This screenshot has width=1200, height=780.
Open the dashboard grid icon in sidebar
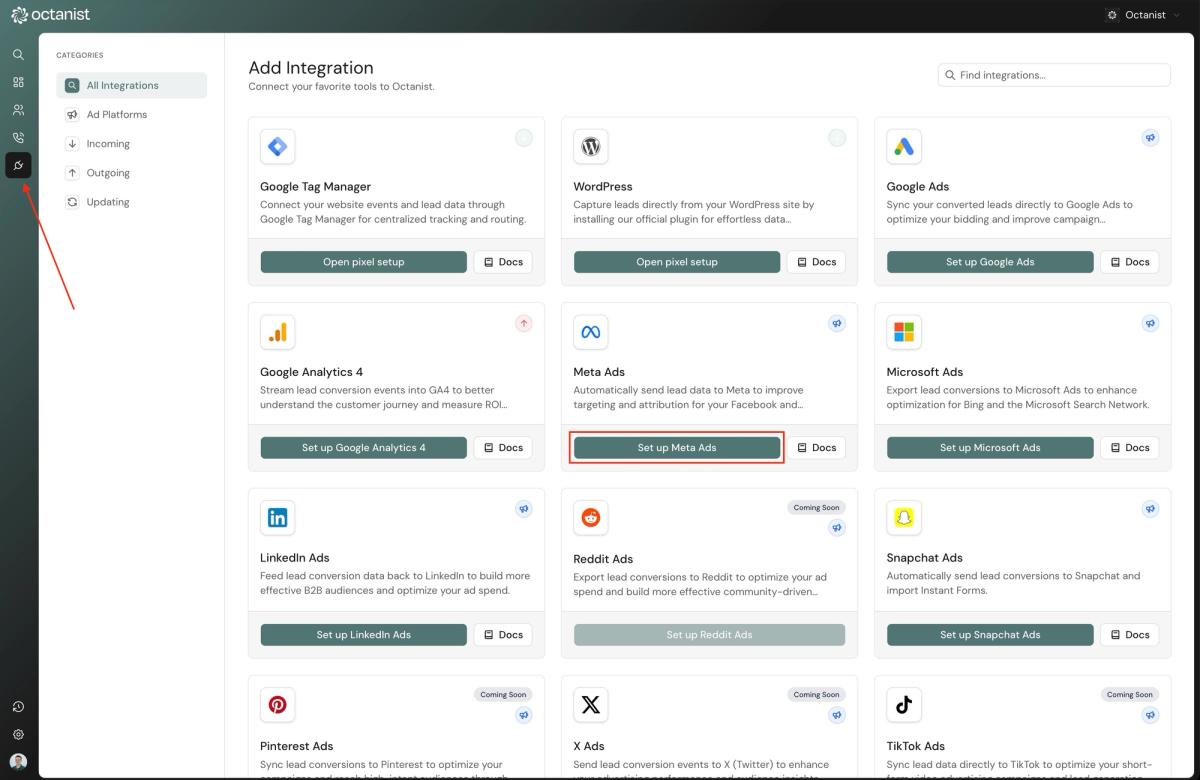click(18, 82)
